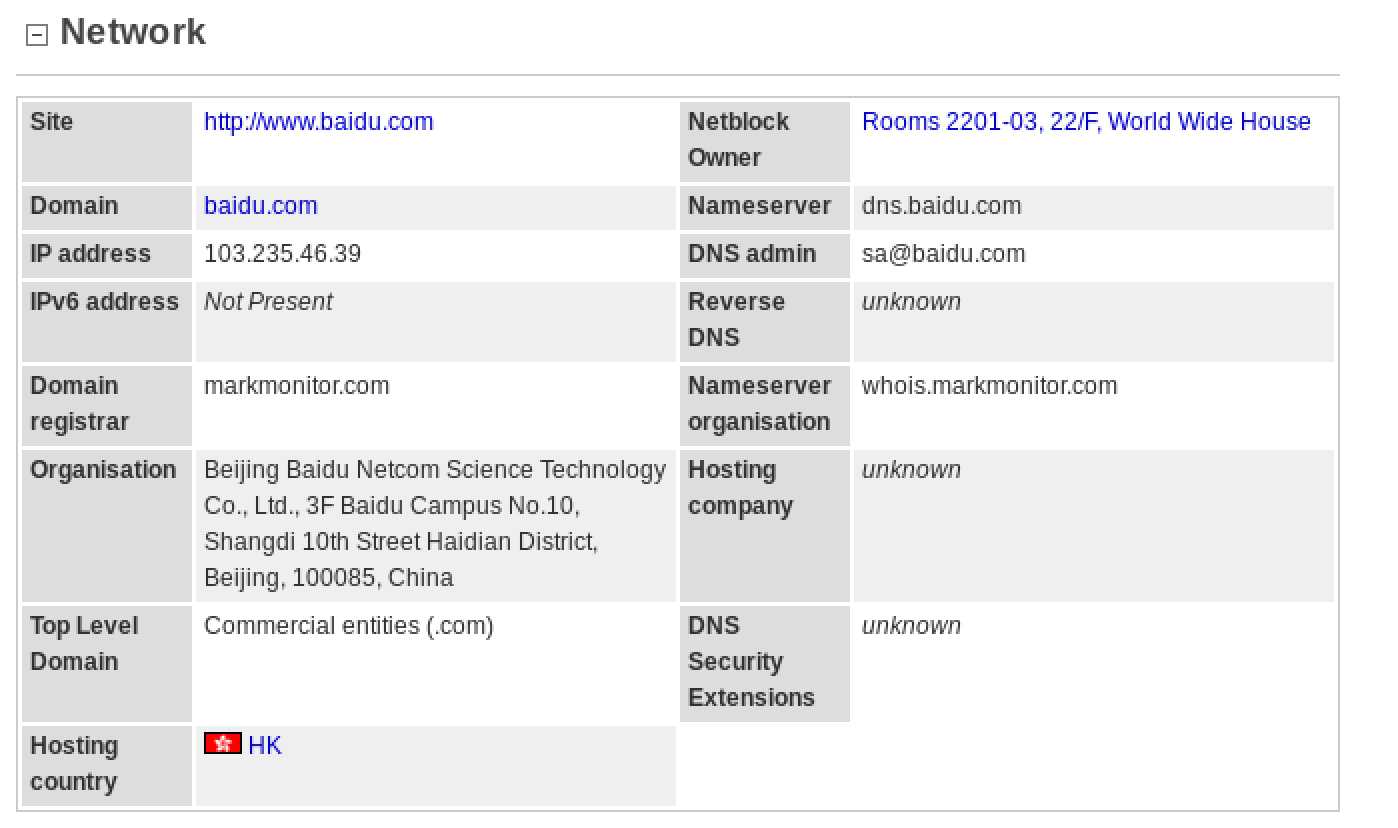Click the dns.baidu.com nameserver value
This screenshot has width=1398, height=828.
(941, 206)
